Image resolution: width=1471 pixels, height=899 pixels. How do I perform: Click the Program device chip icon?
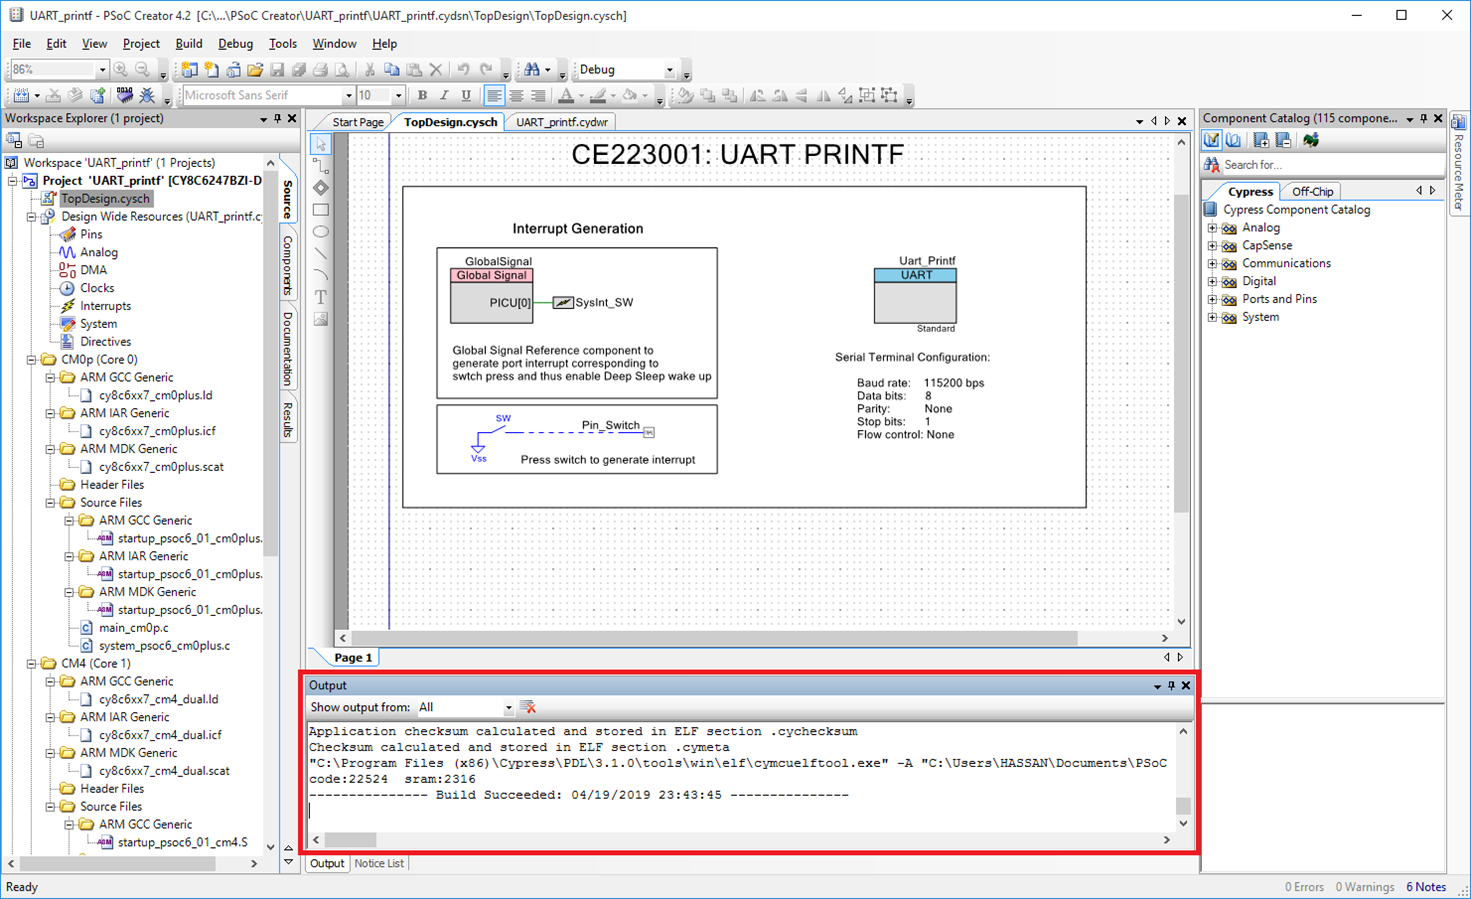(x=124, y=96)
